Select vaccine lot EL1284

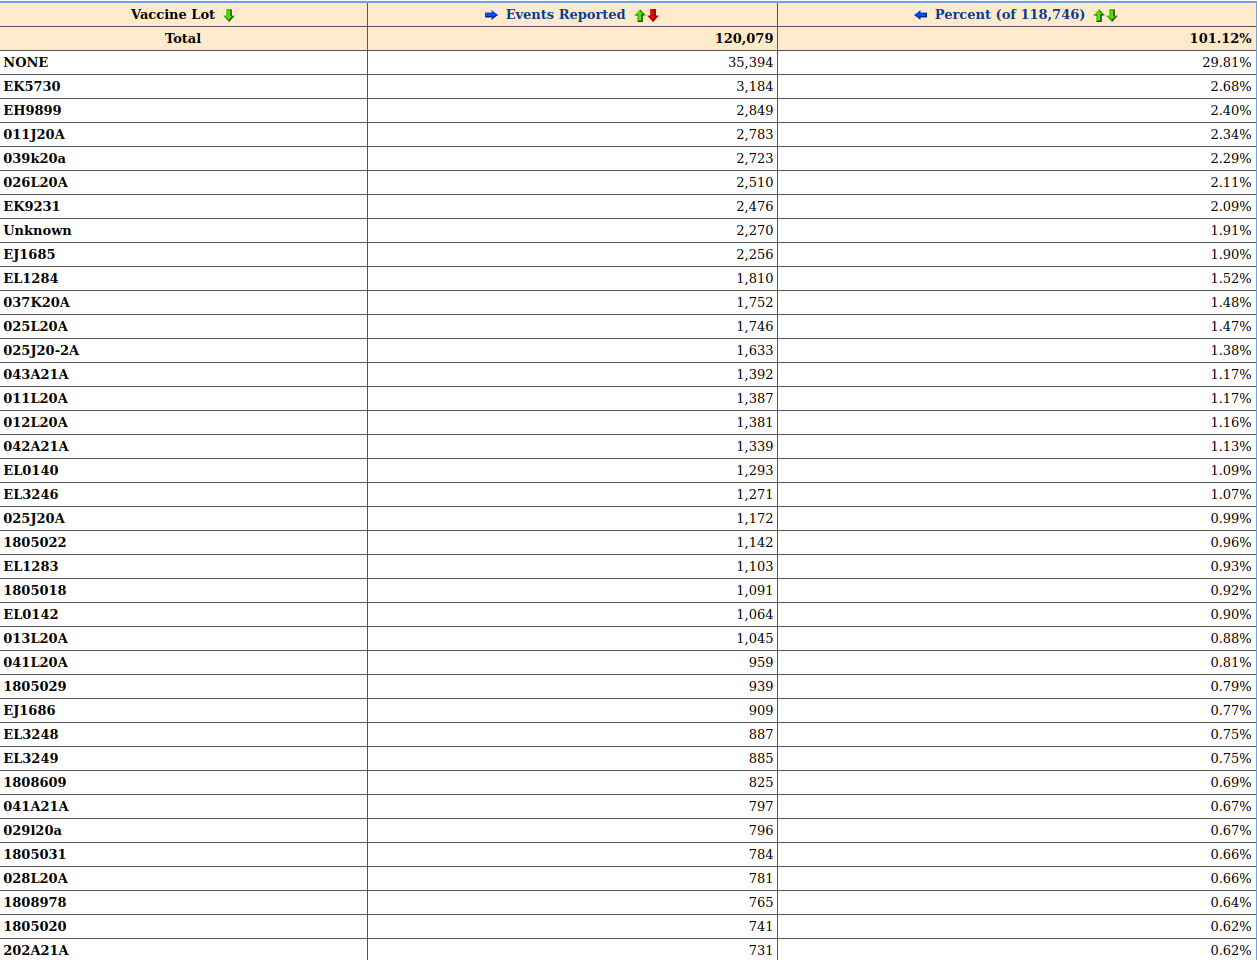[31, 278]
